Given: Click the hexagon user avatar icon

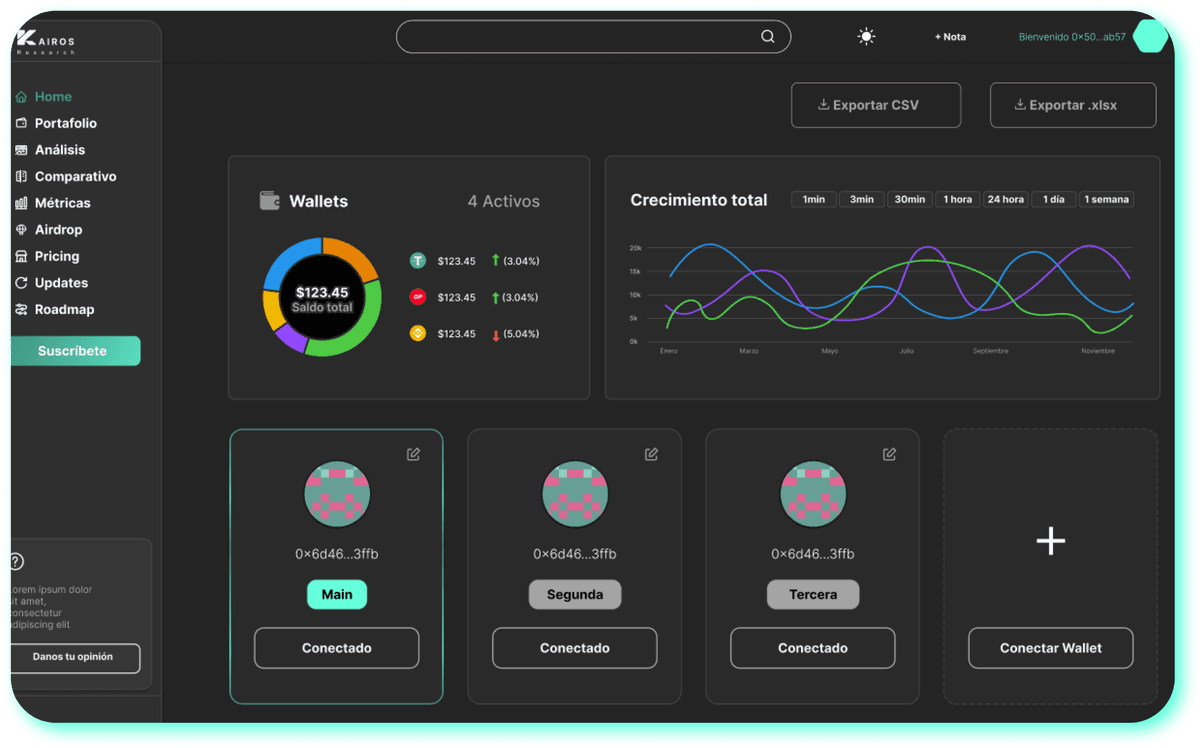Looking at the screenshot, I should [x=1150, y=37].
